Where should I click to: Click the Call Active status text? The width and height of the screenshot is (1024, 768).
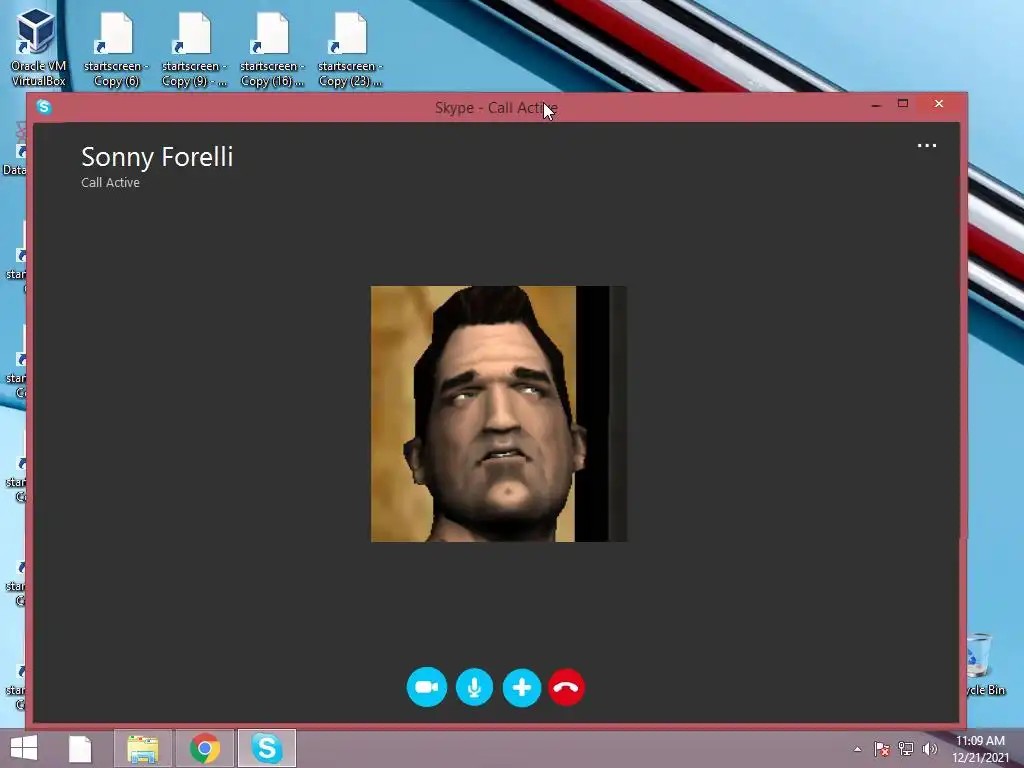[110, 183]
